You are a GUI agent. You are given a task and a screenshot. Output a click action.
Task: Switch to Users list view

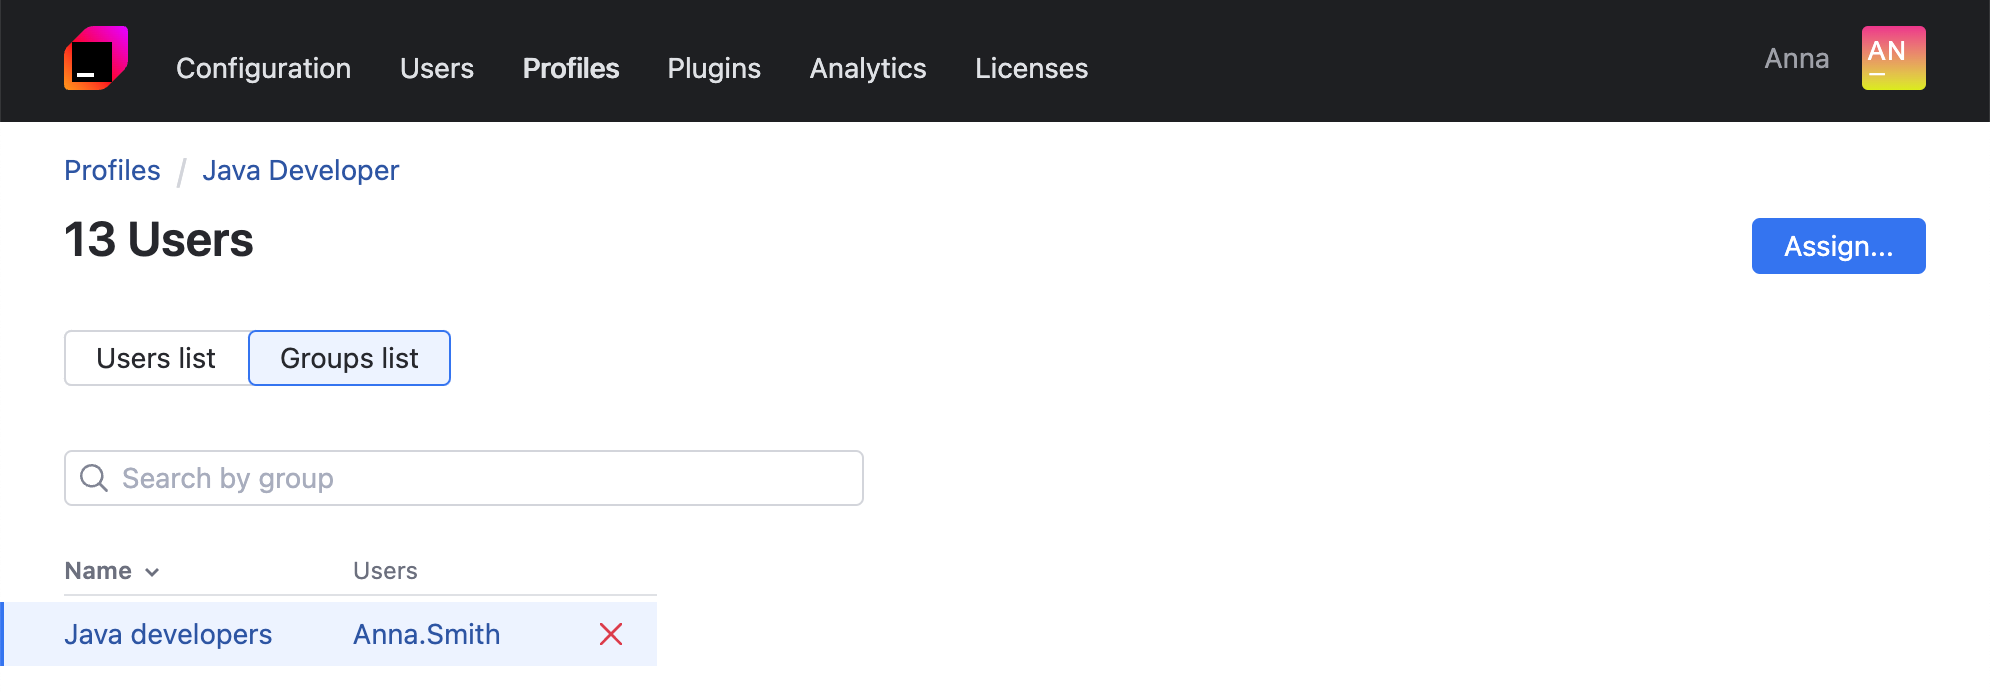click(x=156, y=358)
